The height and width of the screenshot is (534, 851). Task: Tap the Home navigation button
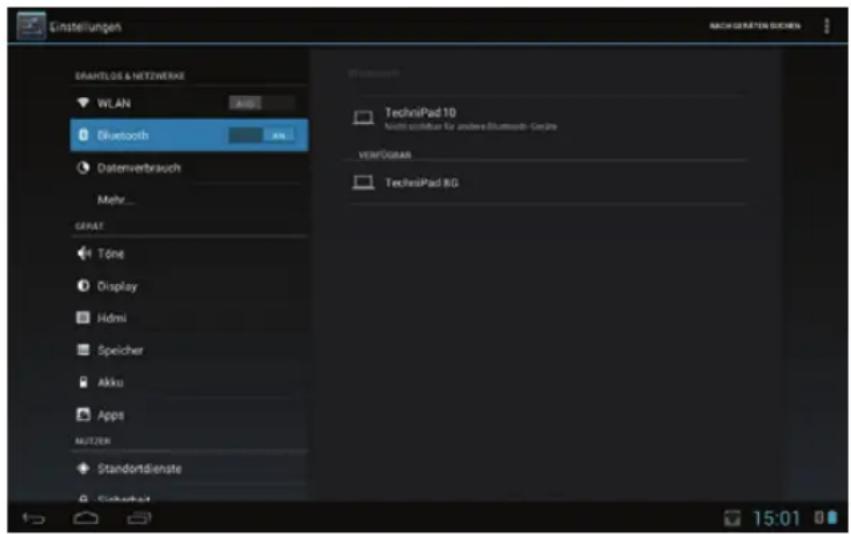pyautogui.click(x=86, y=518)
